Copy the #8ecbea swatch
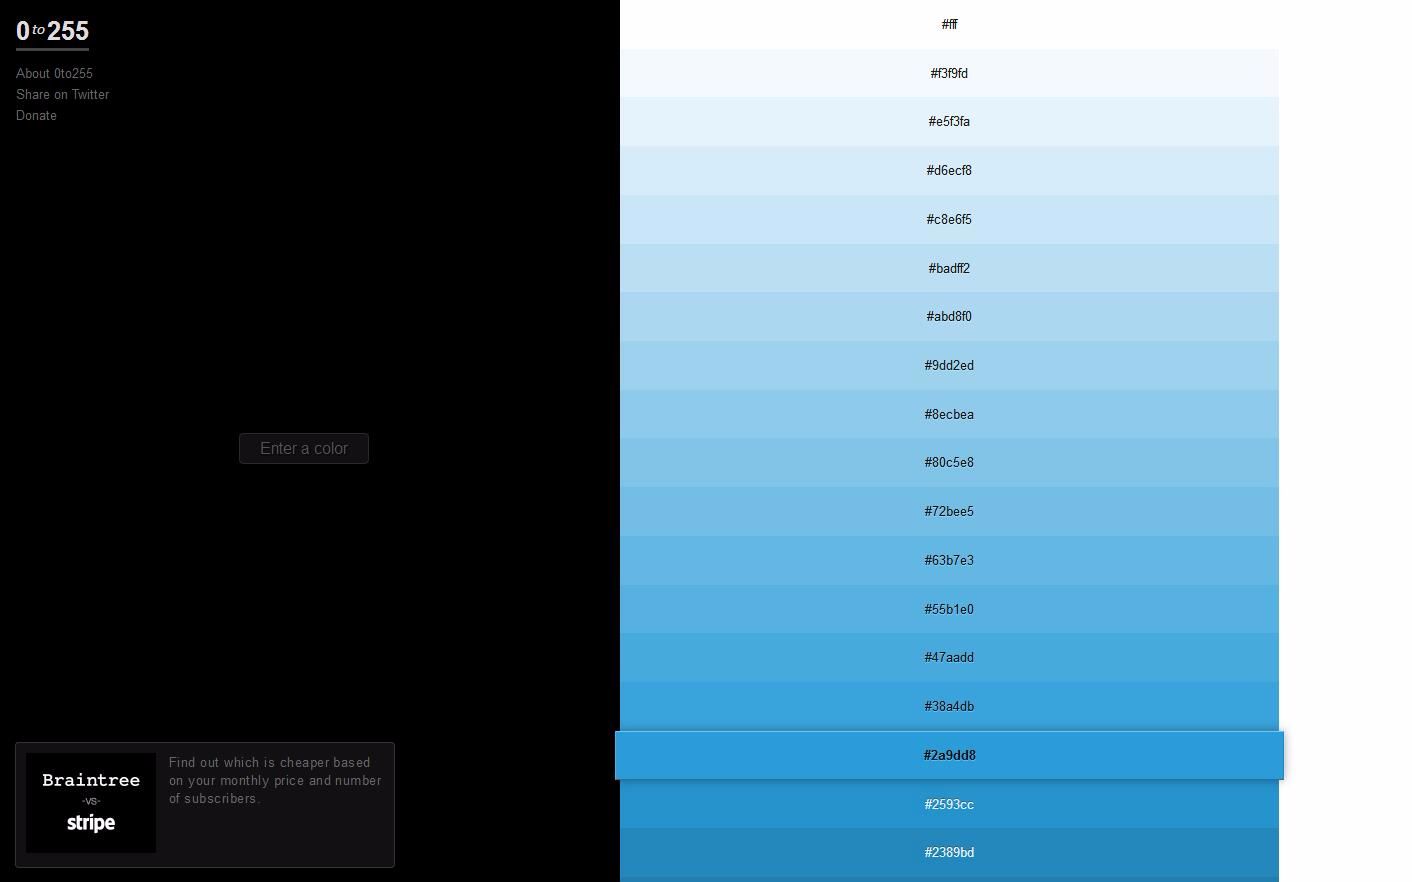Screen dimensions: 1412x882 [949, 414]
